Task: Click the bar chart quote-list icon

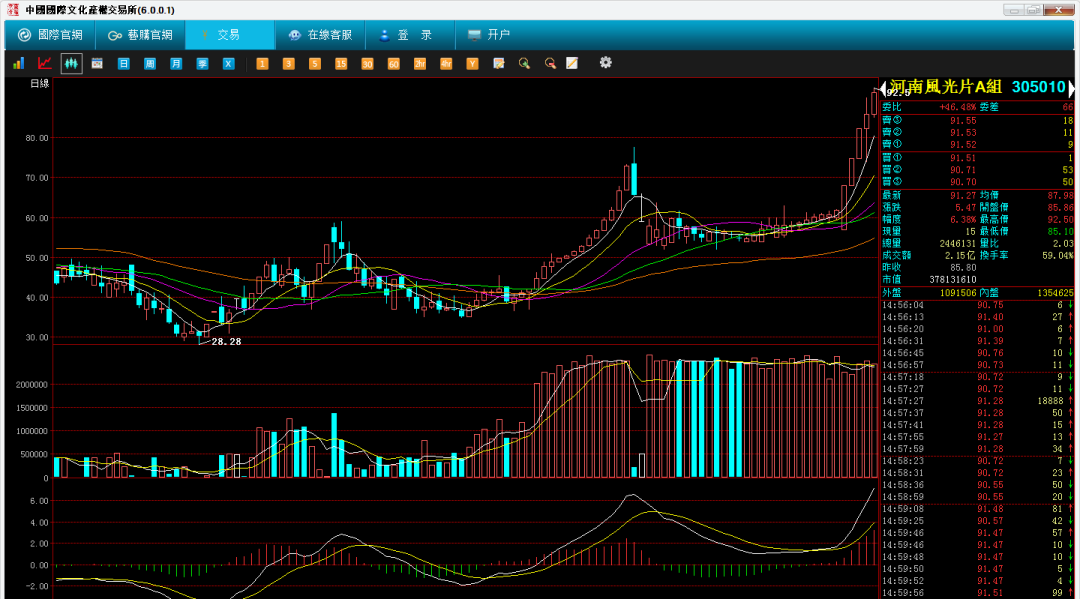Action: point(19,63)
